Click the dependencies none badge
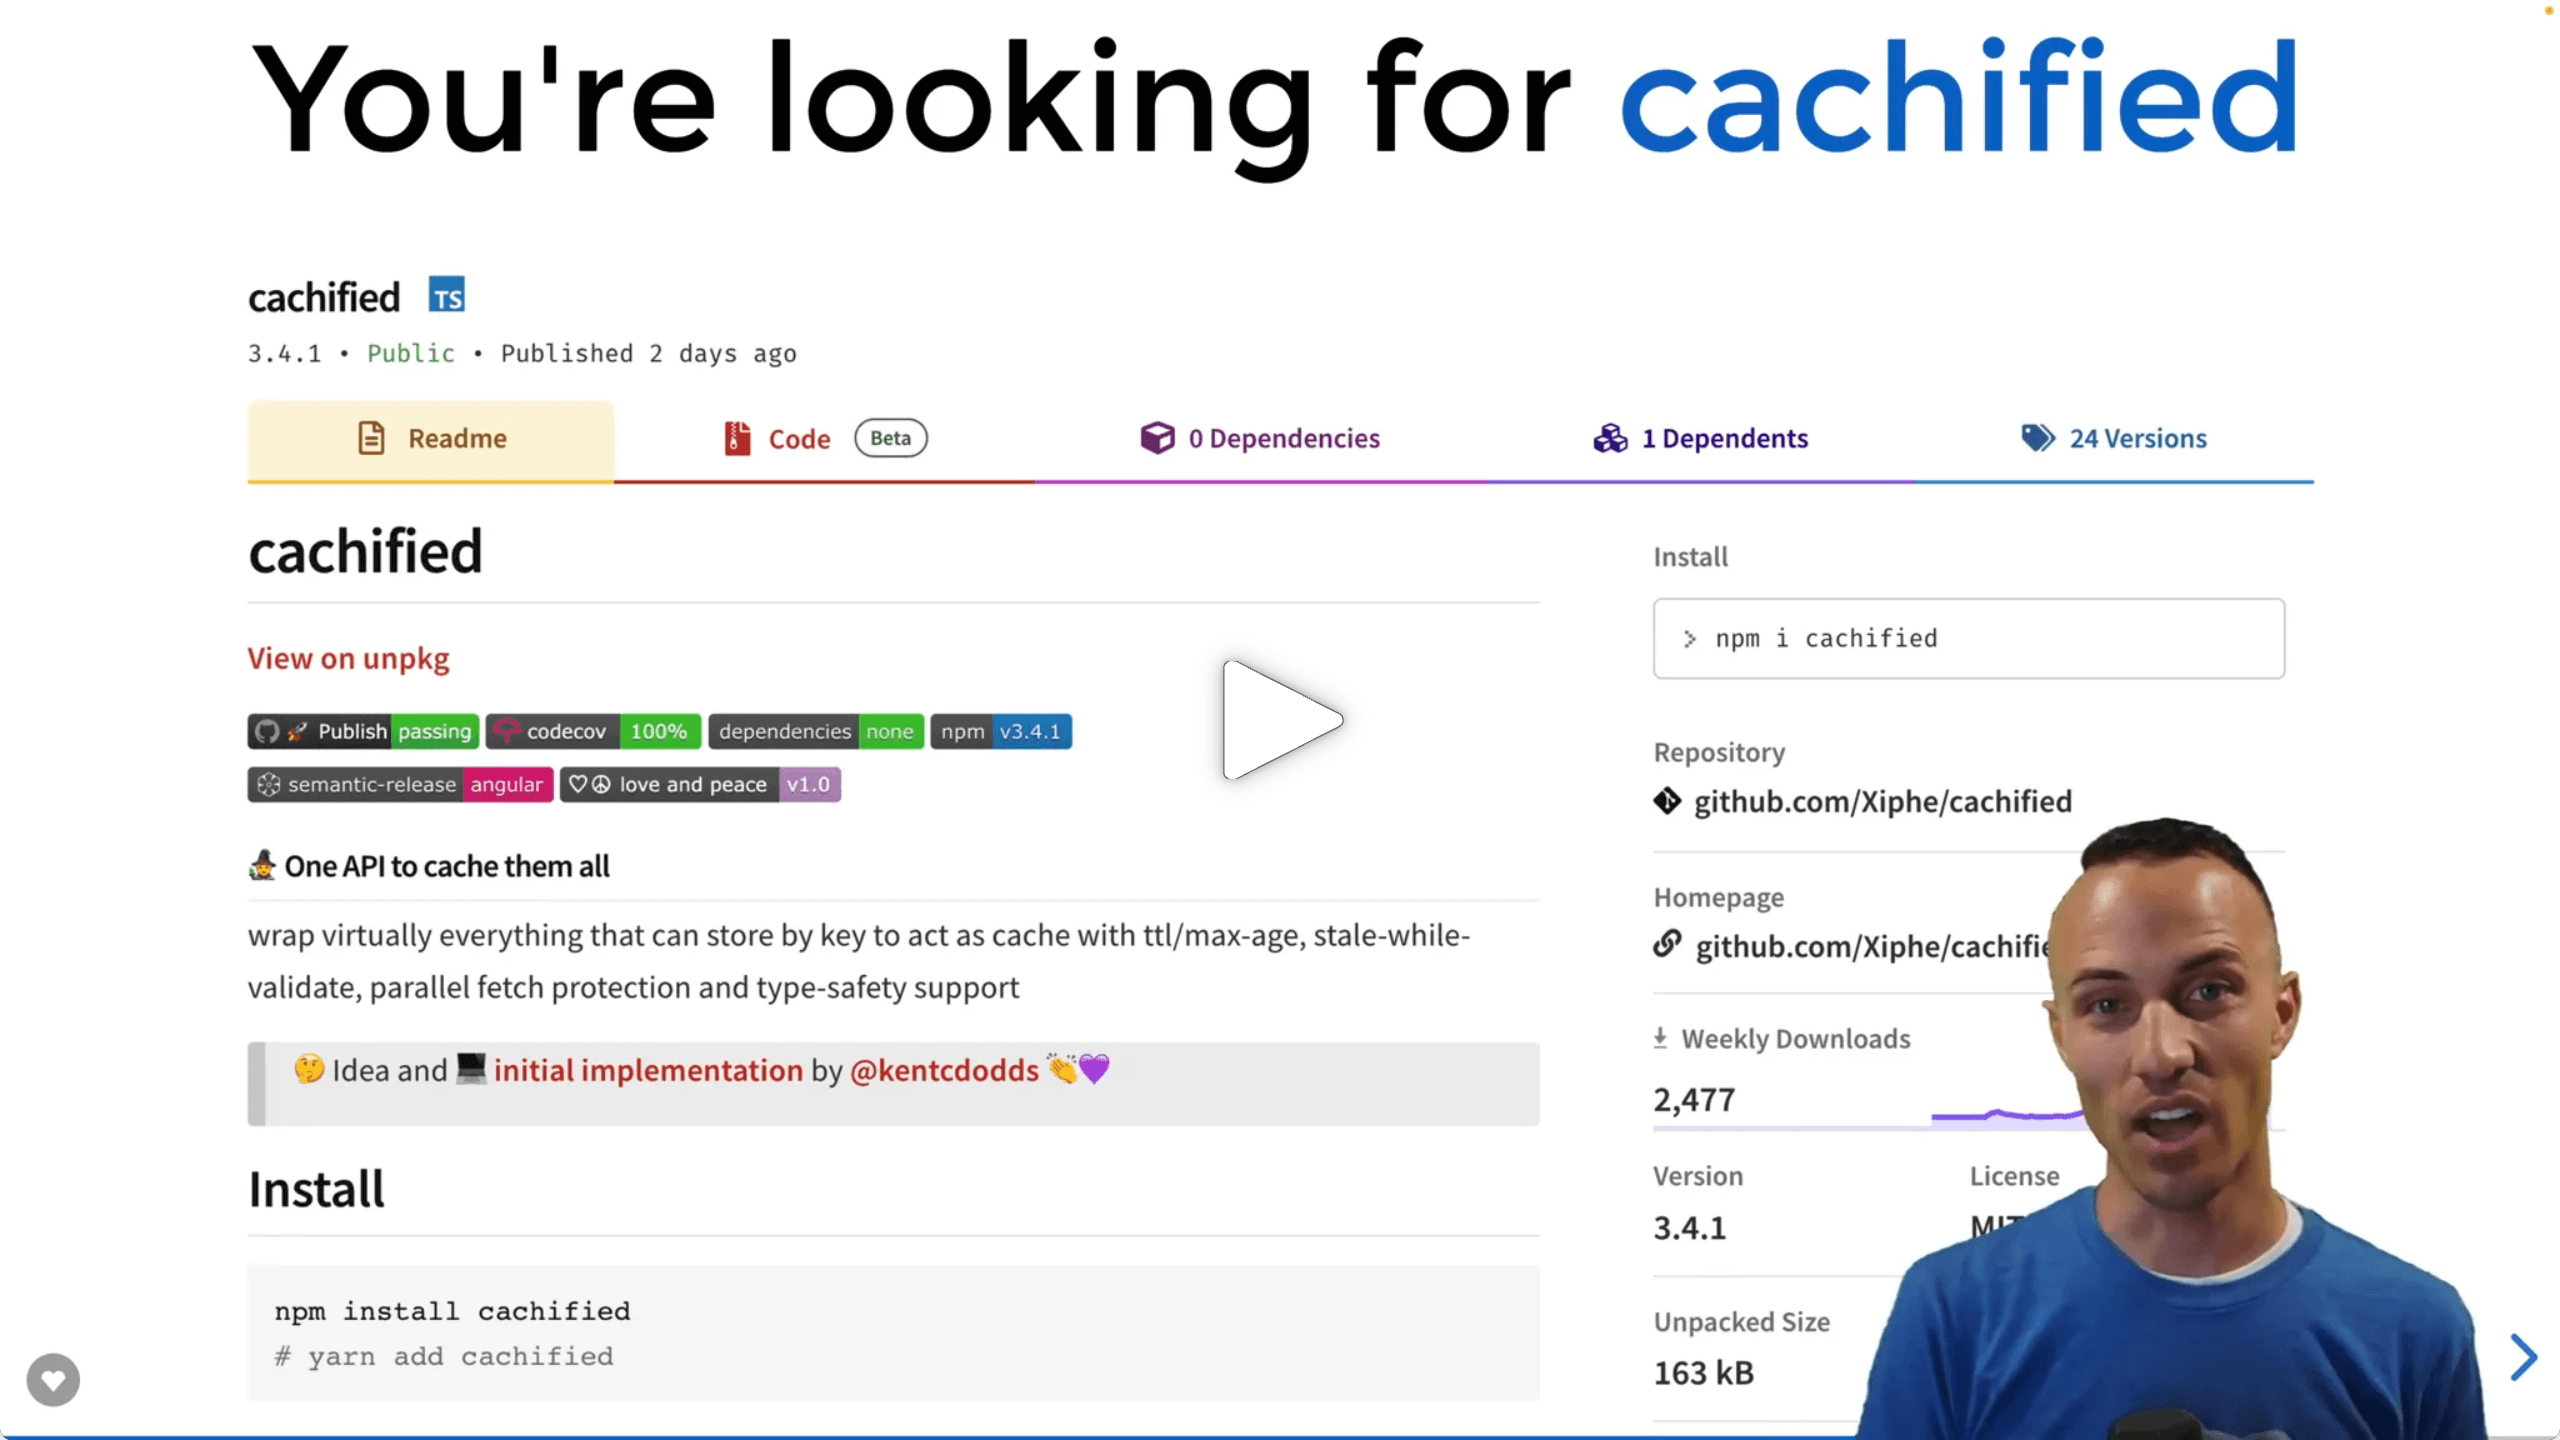2560x1440 pixels. pyautogui.click(x=816, y=731)
